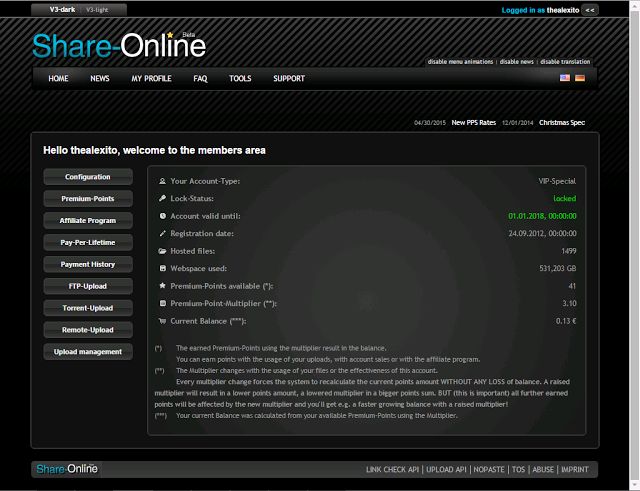Toggle disable translation
Viewport: 640px width, 491px height.
click(x=565, y=62)
